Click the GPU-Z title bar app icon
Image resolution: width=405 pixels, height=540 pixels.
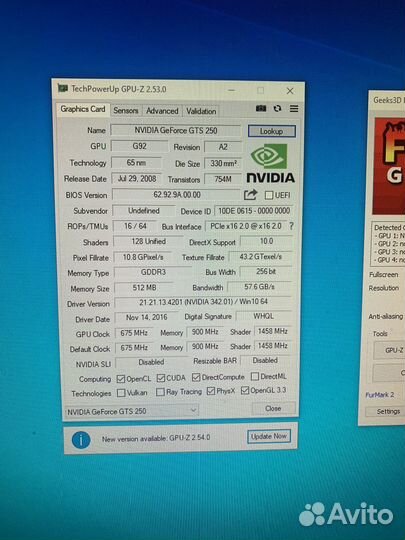point(63,88)
